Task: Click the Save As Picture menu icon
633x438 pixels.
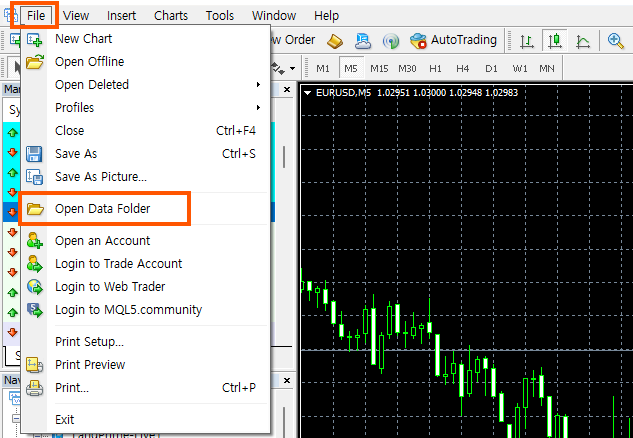Action: (x=35, y=177)
